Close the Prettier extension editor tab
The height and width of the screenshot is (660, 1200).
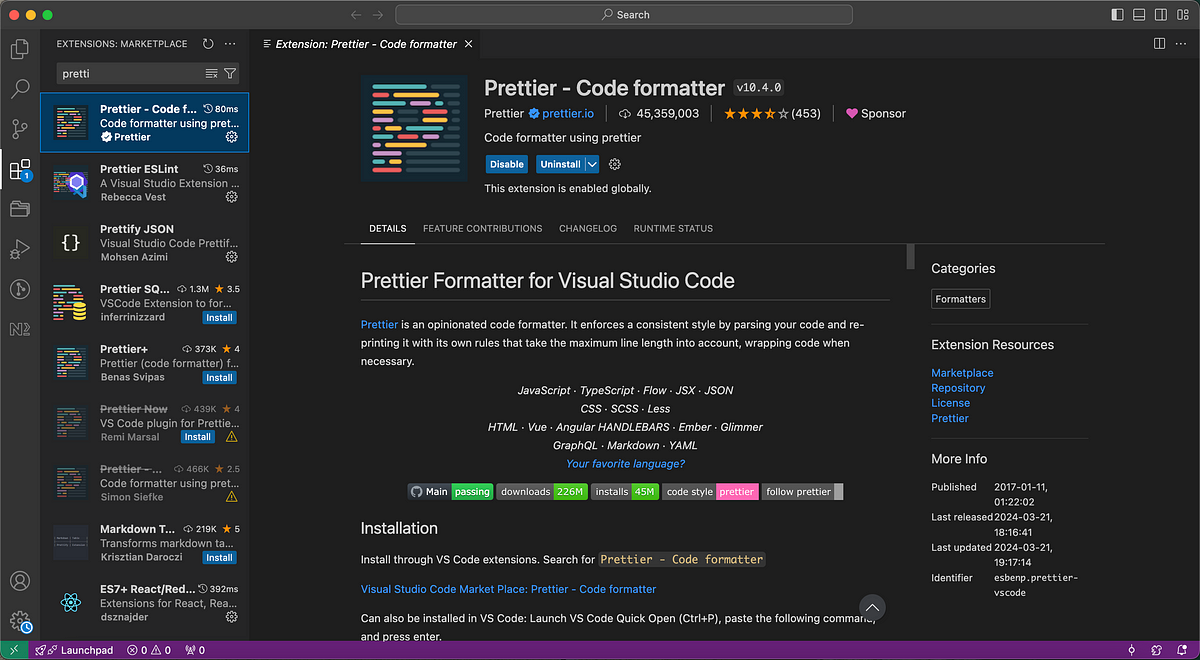tap(470, 44)
